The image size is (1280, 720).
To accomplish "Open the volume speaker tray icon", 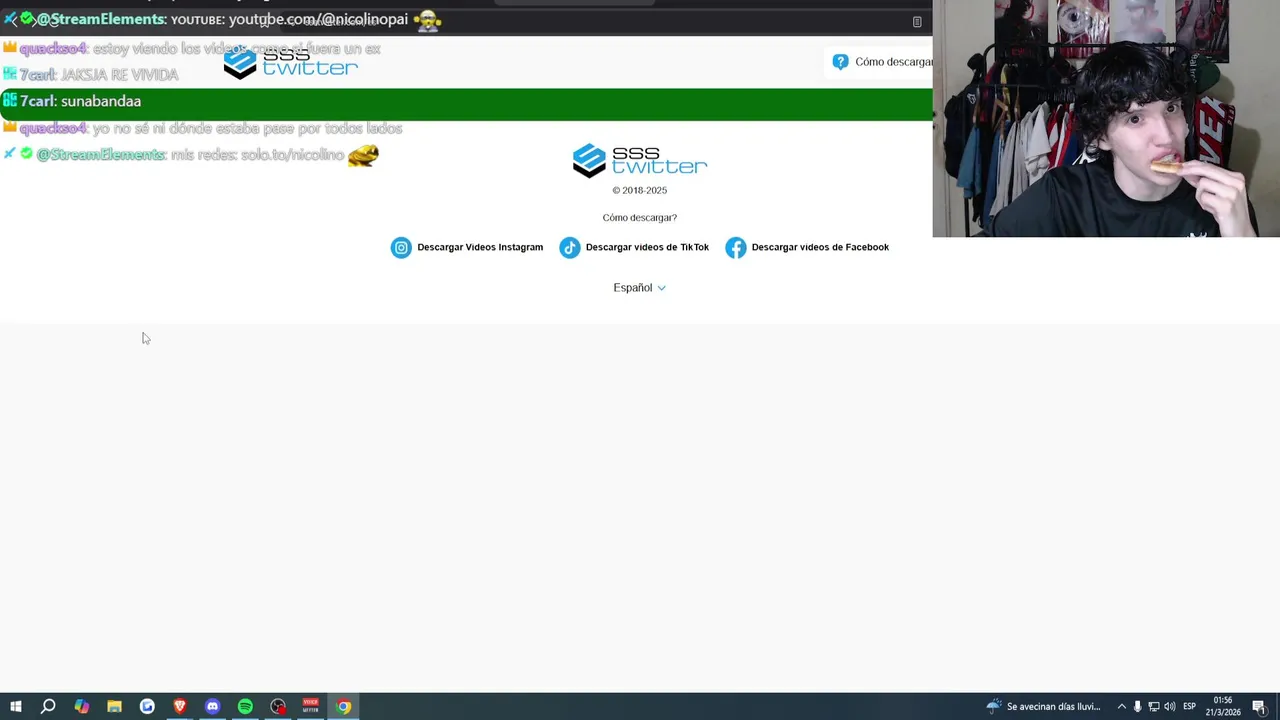I will pos(1169,706).
